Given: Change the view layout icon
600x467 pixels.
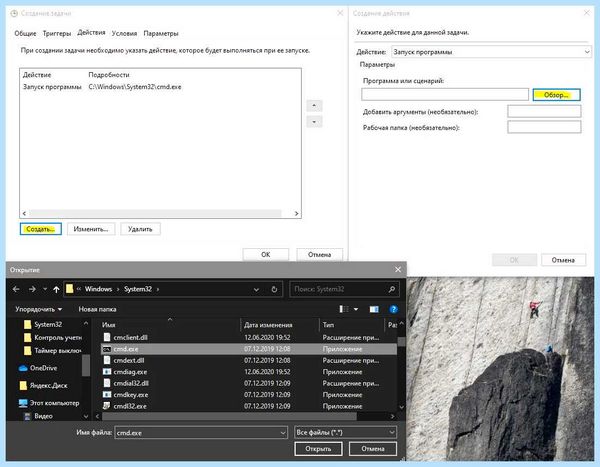Looking at the screenshot, I should (x=344, y=309).
